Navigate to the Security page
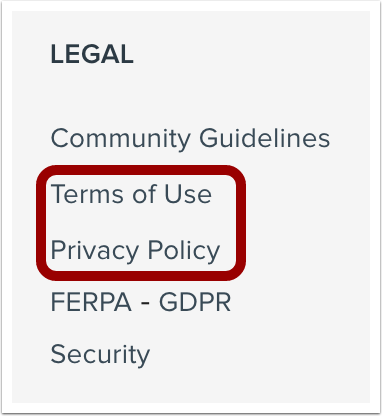The width and height of the screenshot is (382, 416). pos(100,355)
